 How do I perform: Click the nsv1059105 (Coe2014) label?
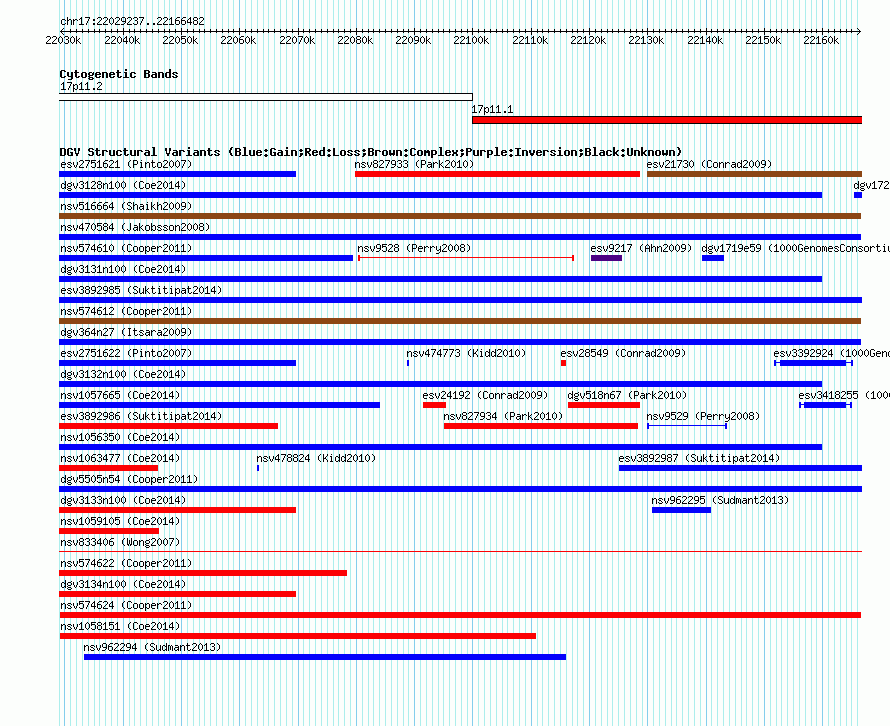tap(120, 521)
